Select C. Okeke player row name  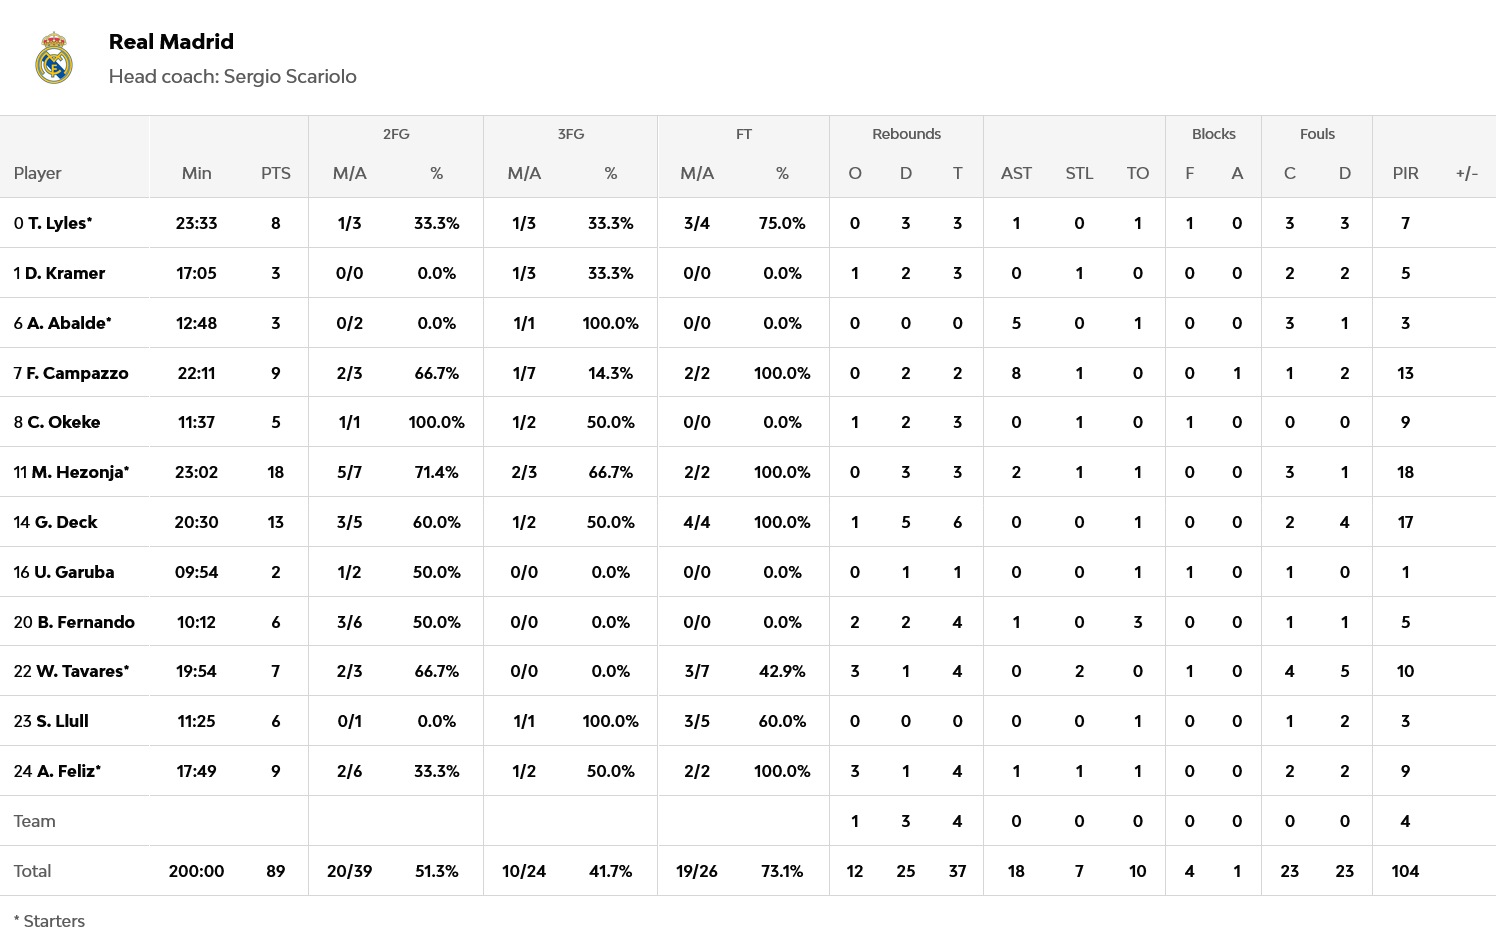coord(63,422)
